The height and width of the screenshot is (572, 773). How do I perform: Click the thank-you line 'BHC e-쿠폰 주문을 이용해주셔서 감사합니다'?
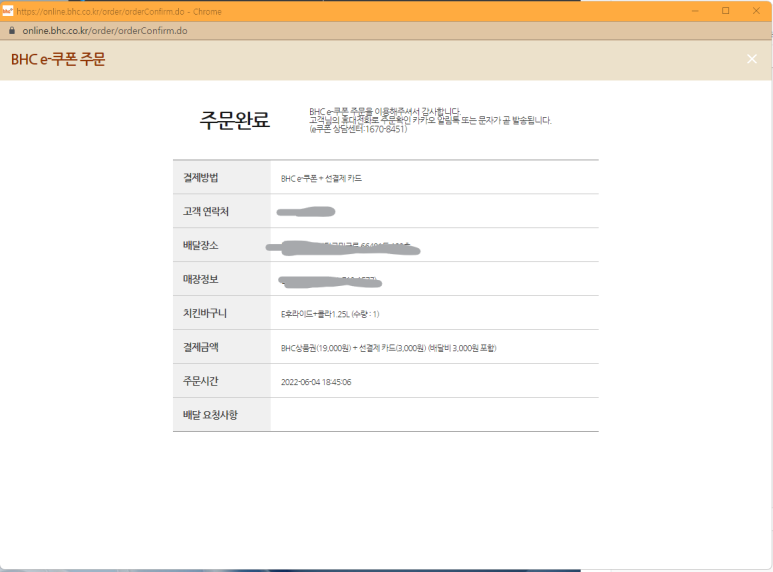[x=385, y=111]
